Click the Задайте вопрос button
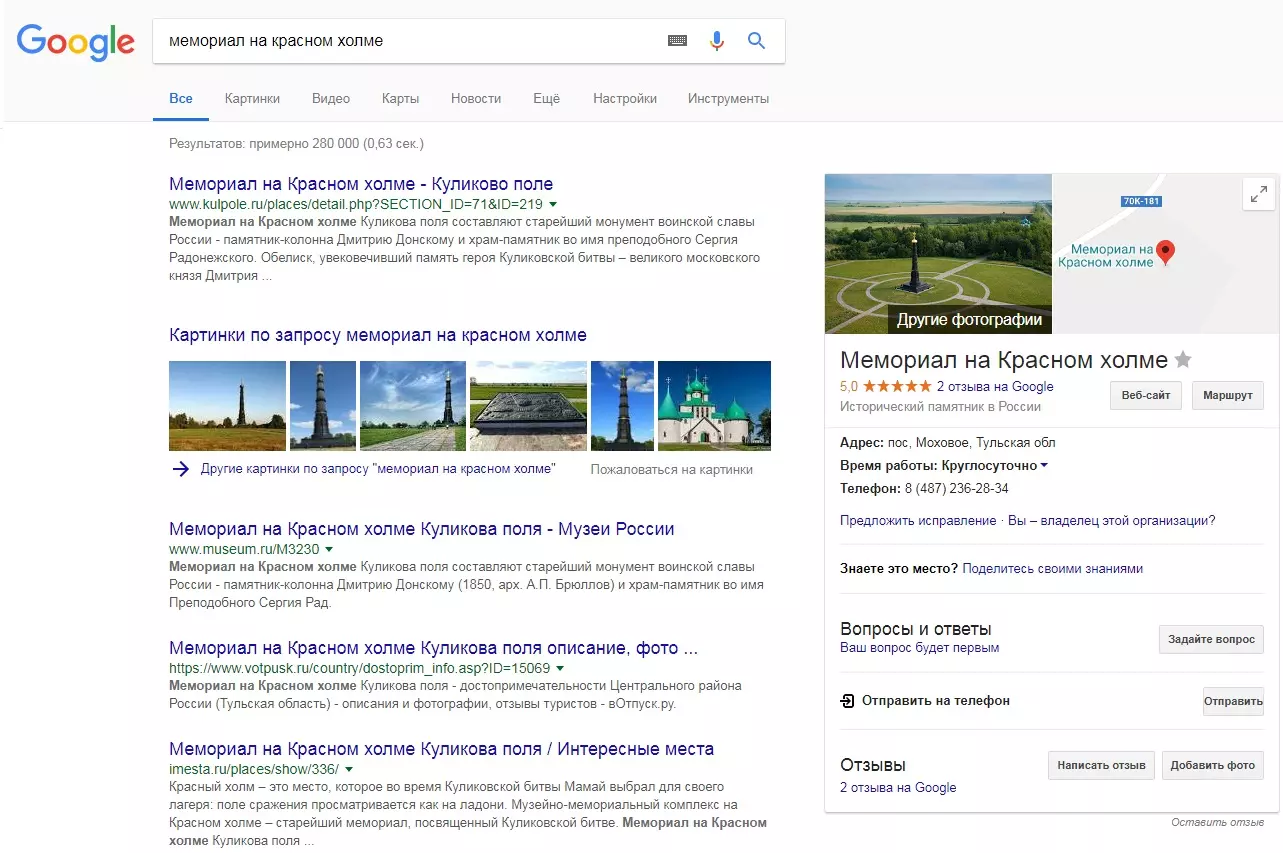 [x=1212, y=639]
